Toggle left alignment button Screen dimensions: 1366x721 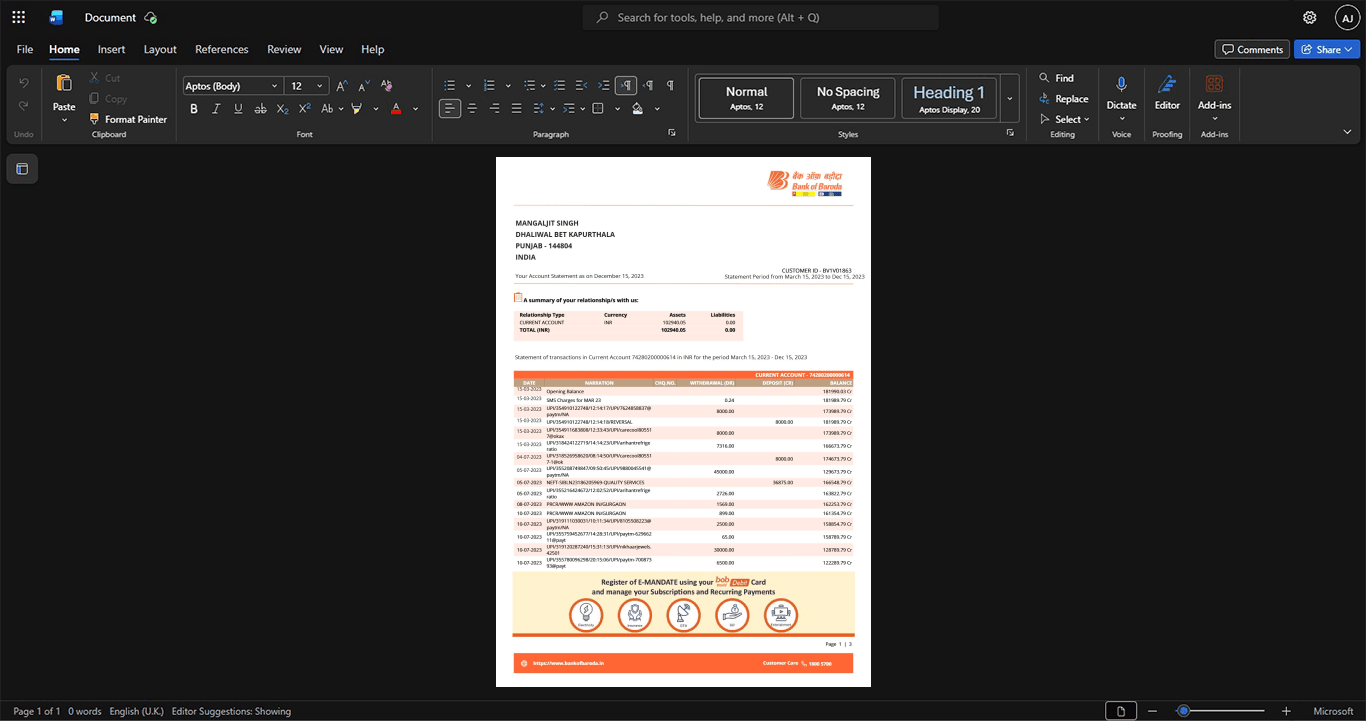450,108
